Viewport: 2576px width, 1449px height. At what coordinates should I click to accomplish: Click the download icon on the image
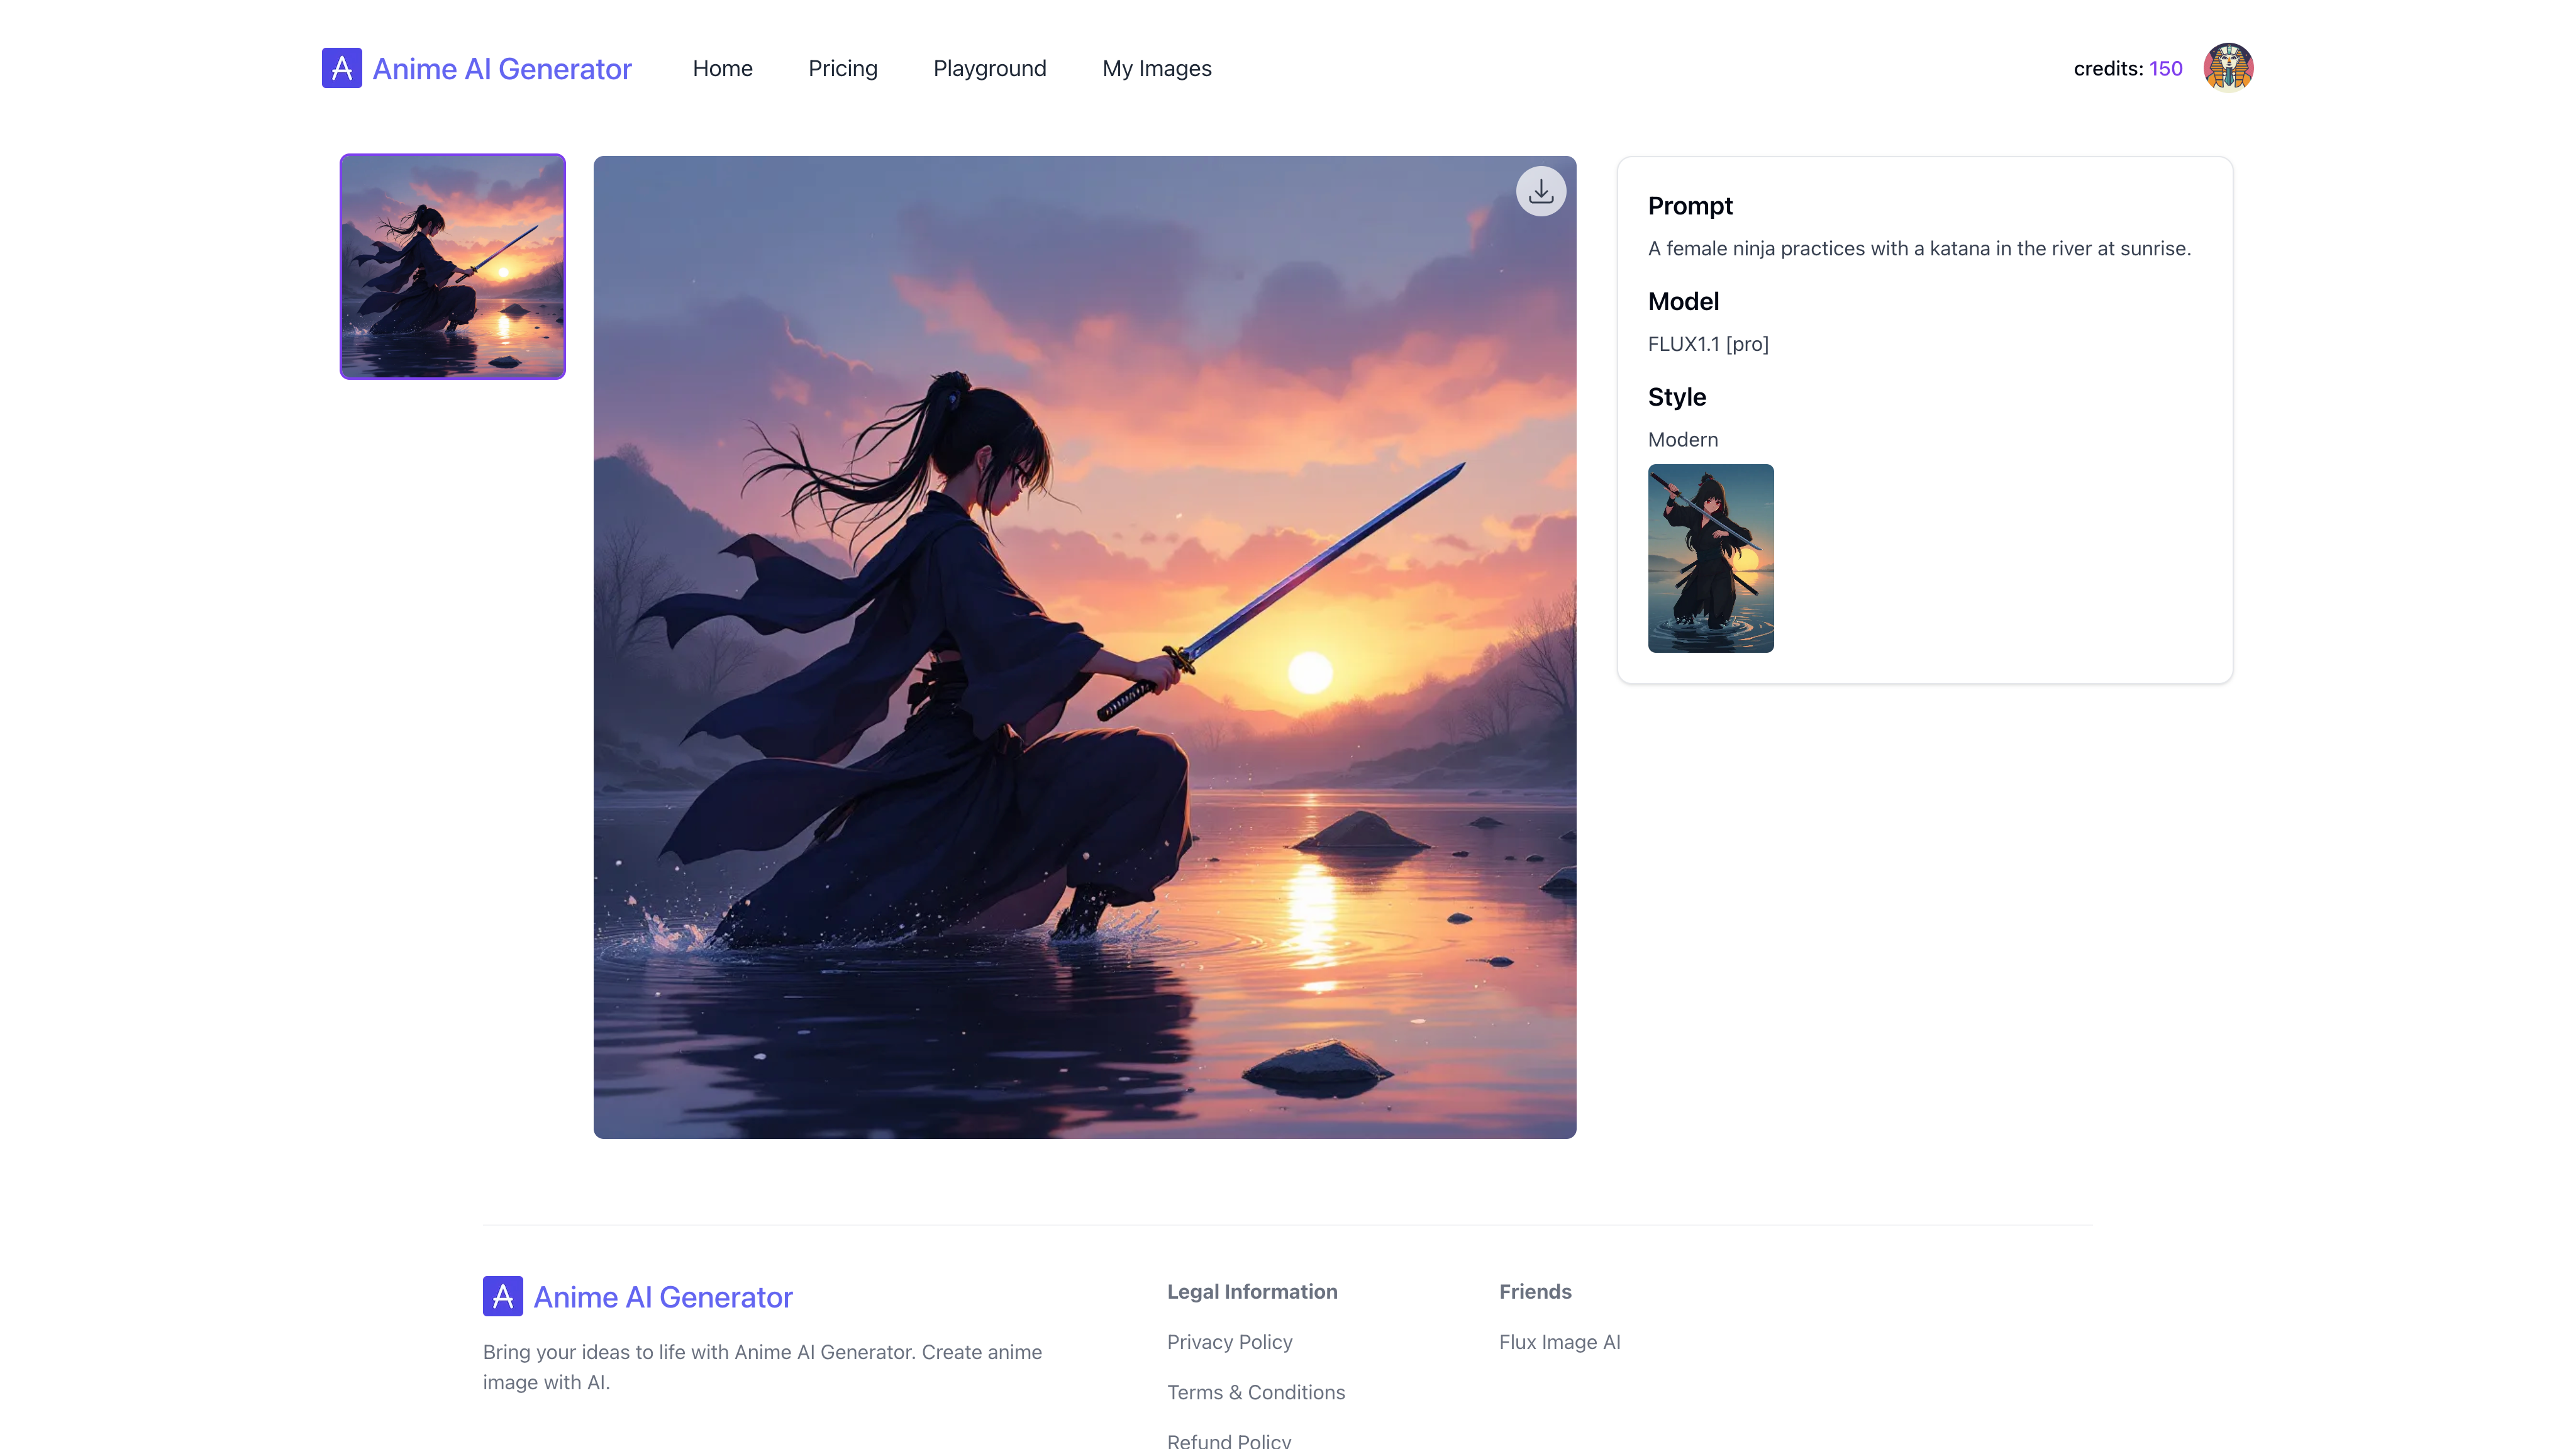pos(1540,191)
